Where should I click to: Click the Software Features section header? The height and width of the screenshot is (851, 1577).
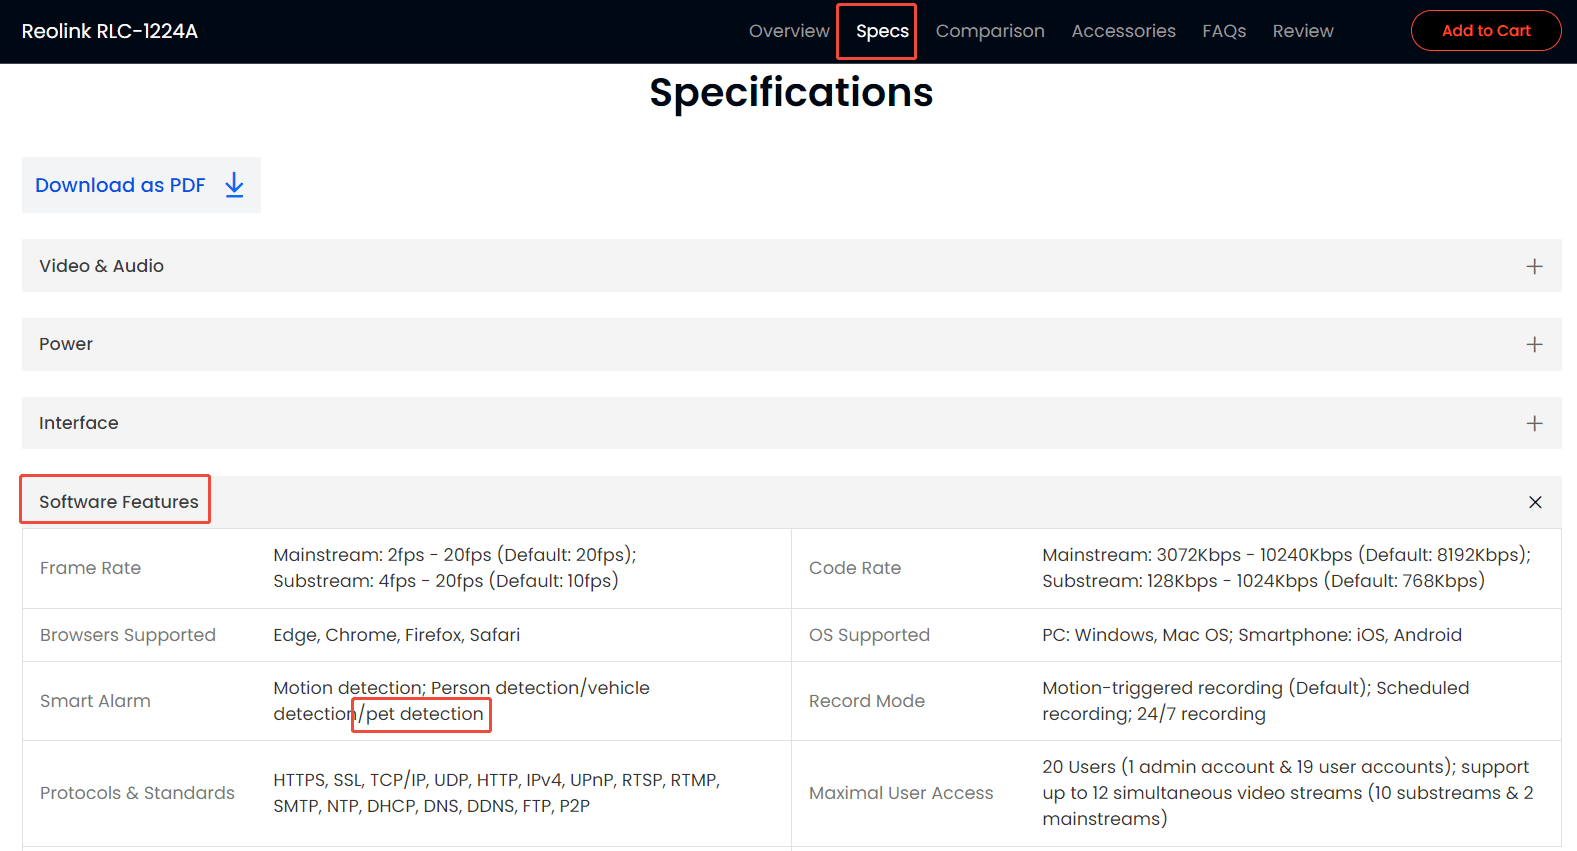(x=792, y=502)
